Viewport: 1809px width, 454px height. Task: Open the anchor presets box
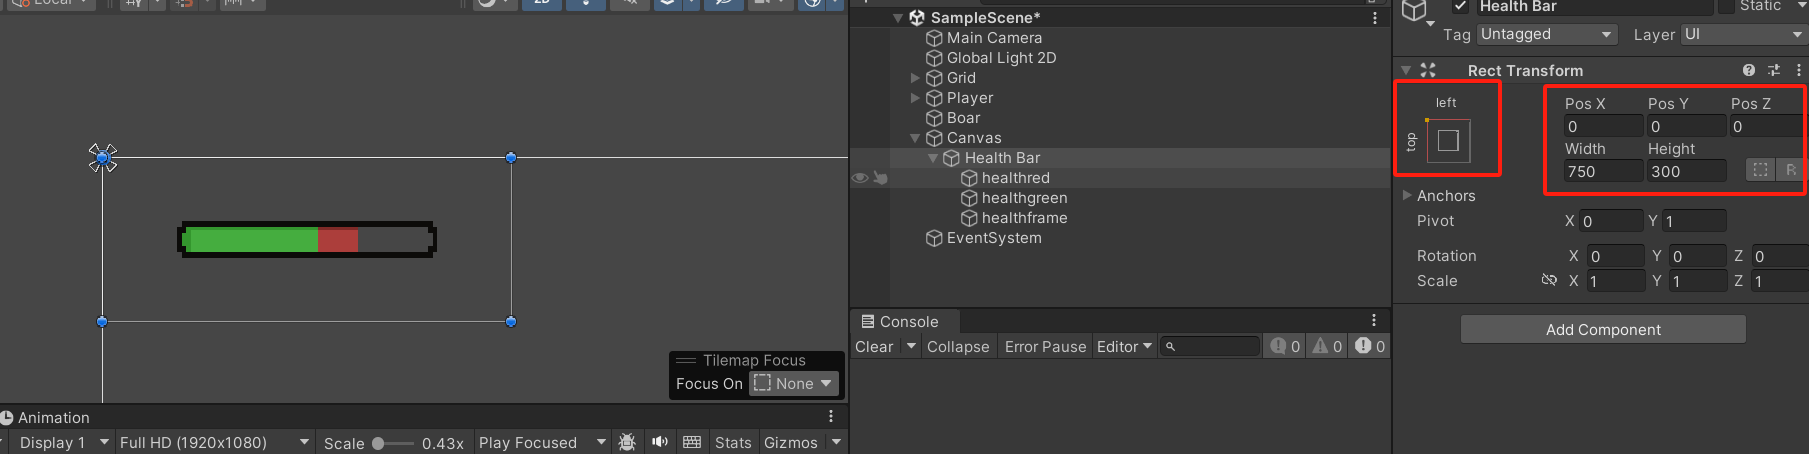1448,141
